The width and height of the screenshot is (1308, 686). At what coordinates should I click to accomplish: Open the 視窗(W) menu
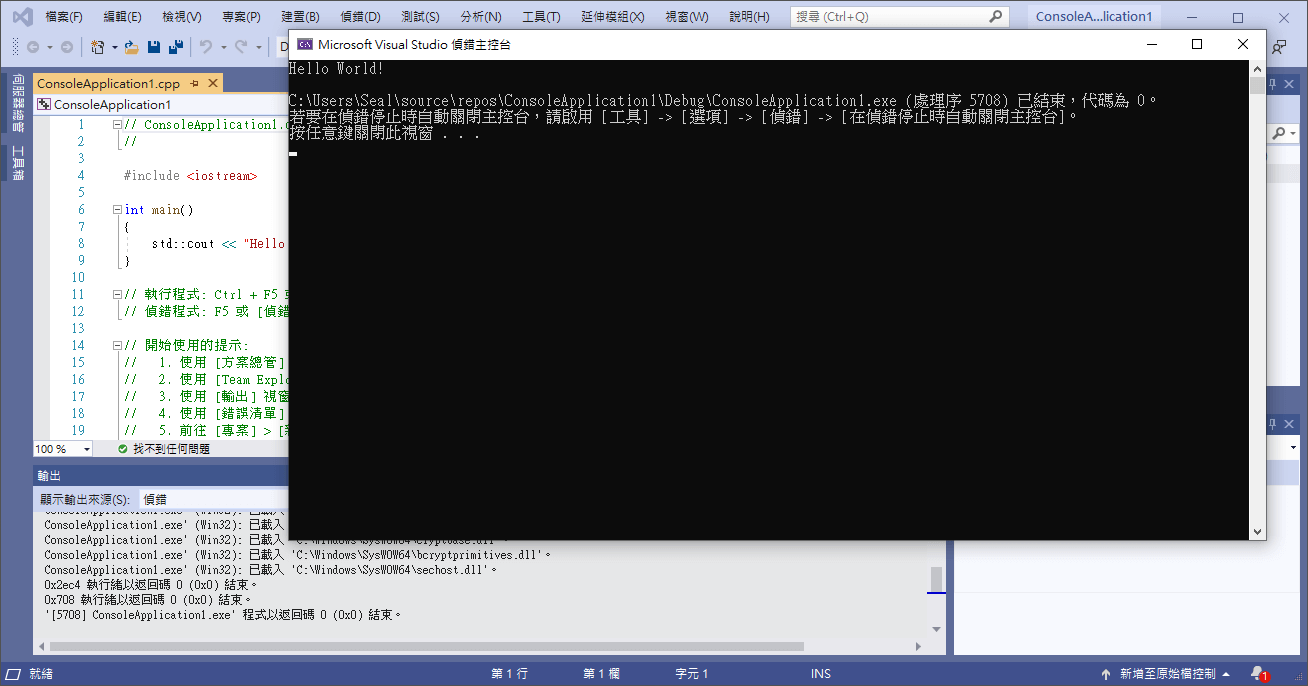687,17
